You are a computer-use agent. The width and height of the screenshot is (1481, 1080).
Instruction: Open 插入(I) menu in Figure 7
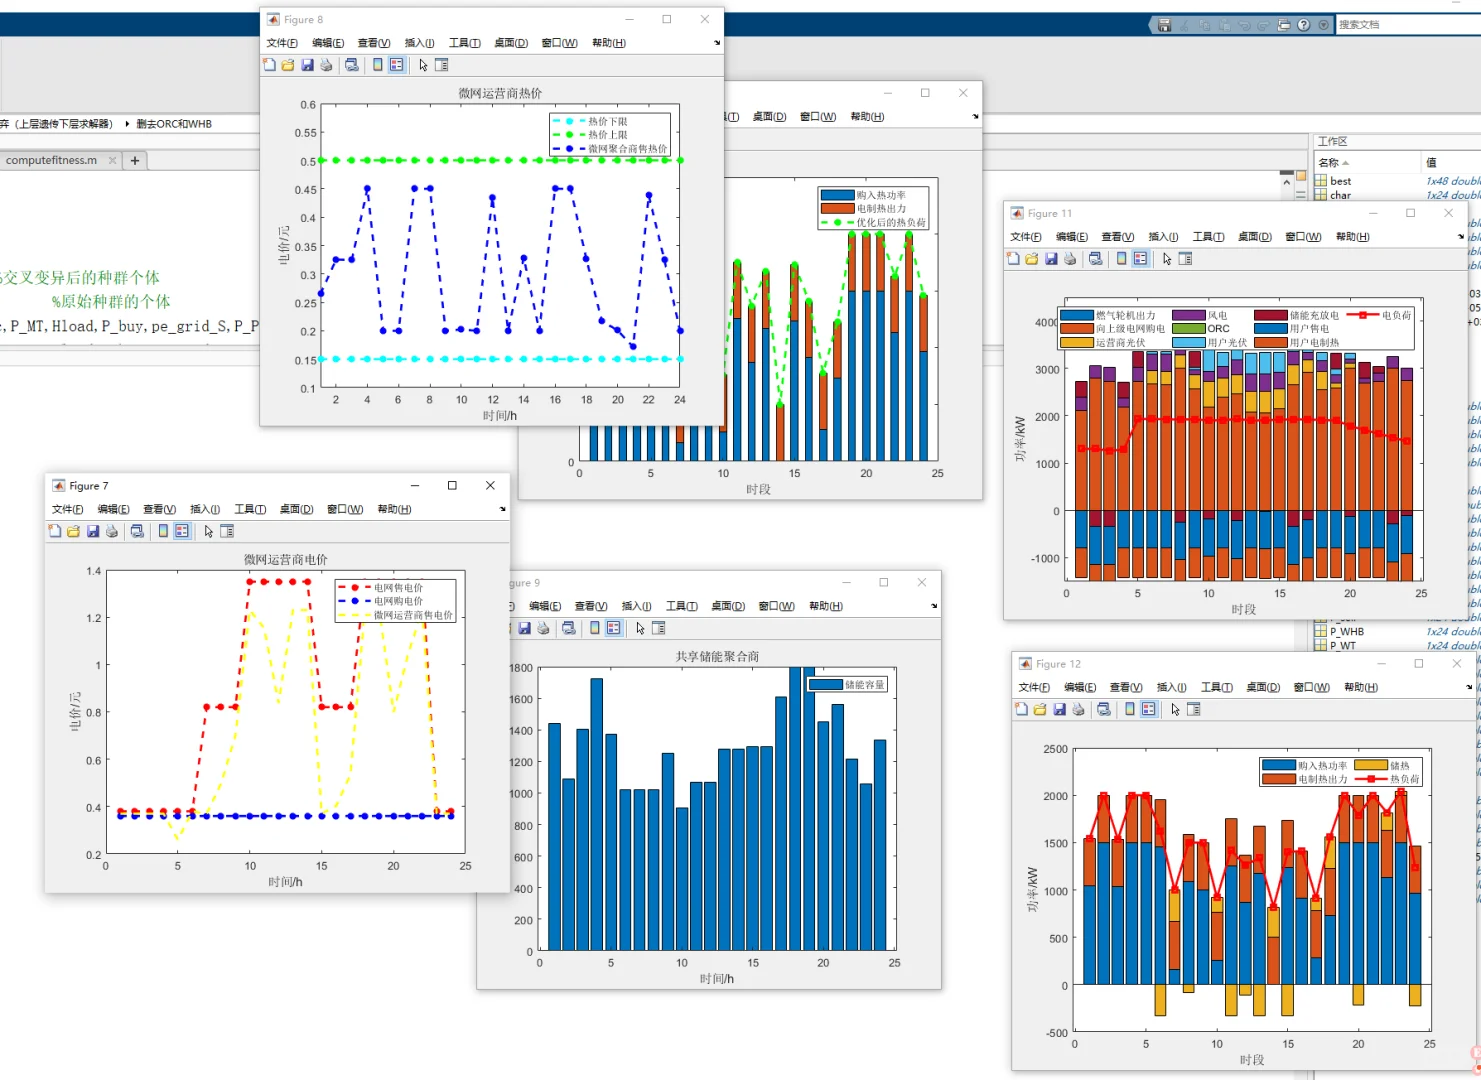tap(205, 509)
